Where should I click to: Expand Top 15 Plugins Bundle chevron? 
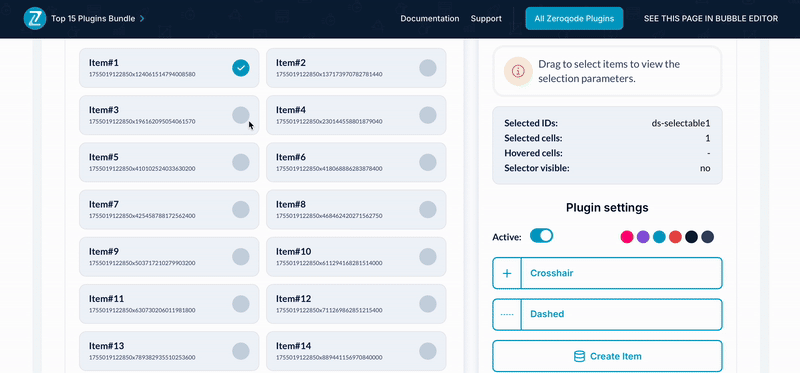point(142,19)
